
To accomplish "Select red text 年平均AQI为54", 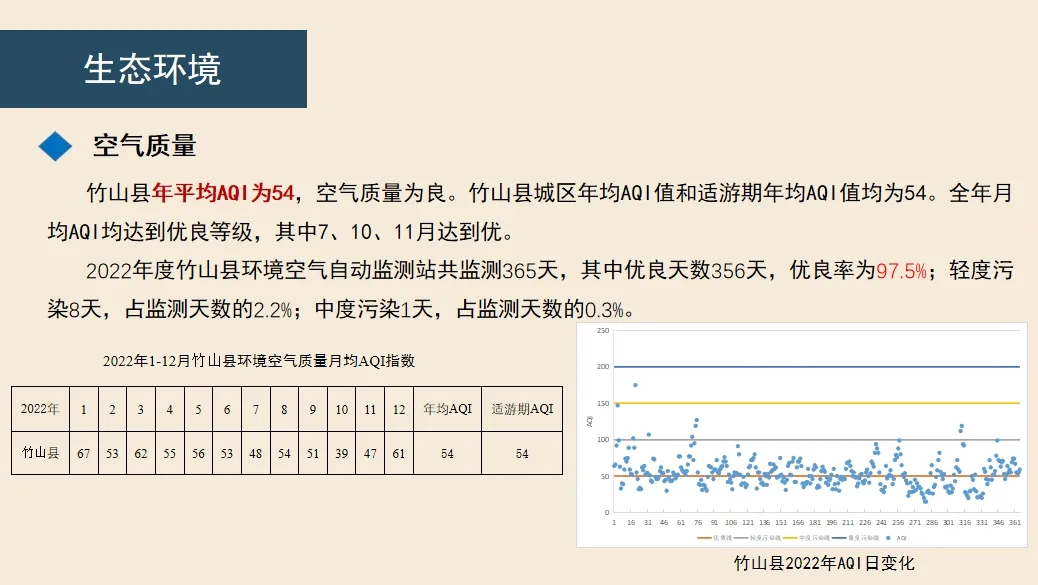I will (x=223, y=193).
